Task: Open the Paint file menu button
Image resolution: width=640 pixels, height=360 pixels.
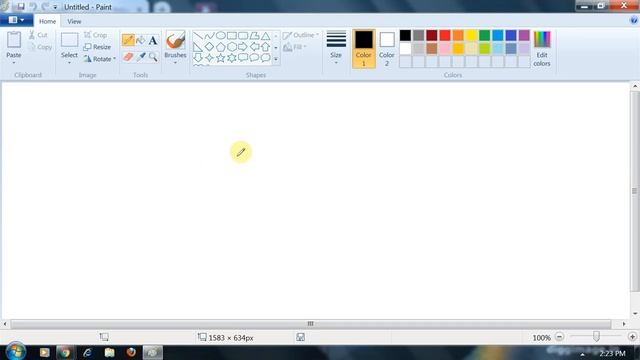Action: tap(16, 20)
